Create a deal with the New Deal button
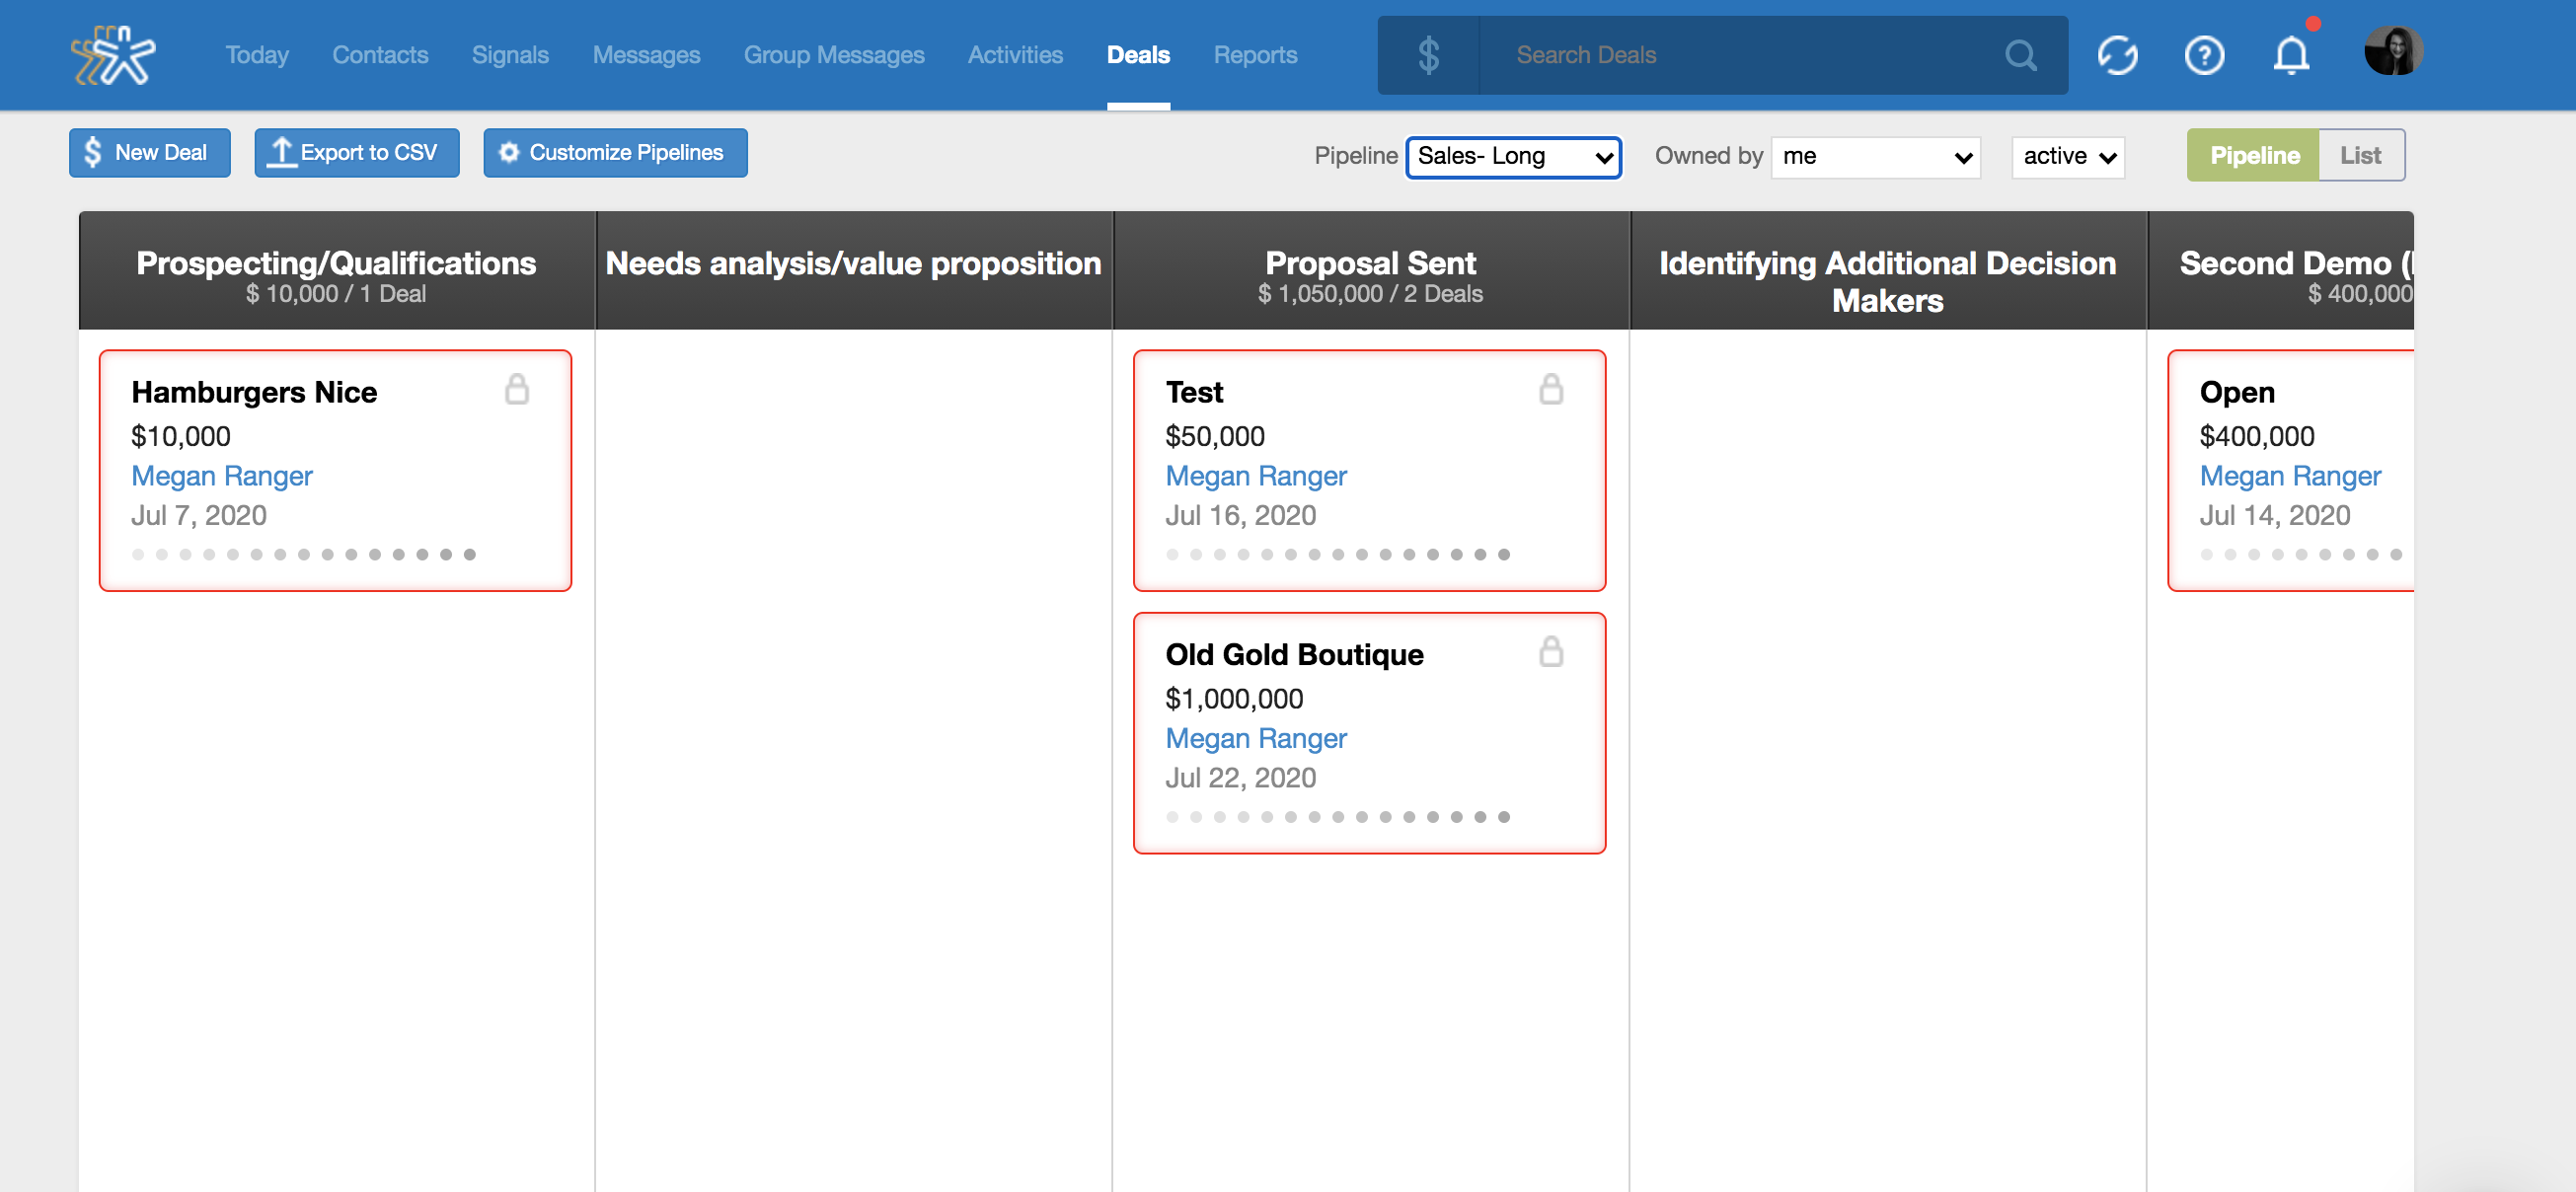The width and height of the screenshot is (2576, 1192). click(149, 152)
